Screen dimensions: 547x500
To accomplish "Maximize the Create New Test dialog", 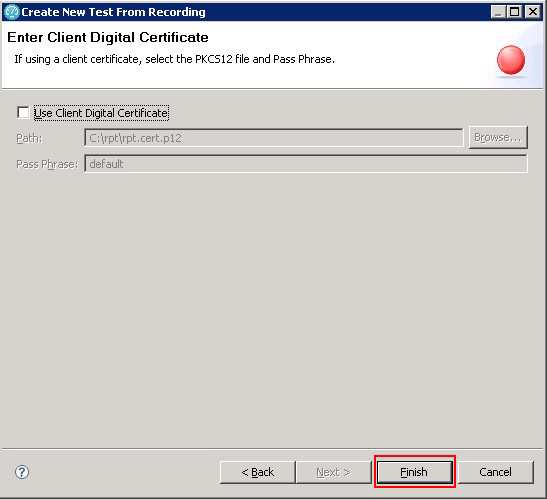I will 515,12.
